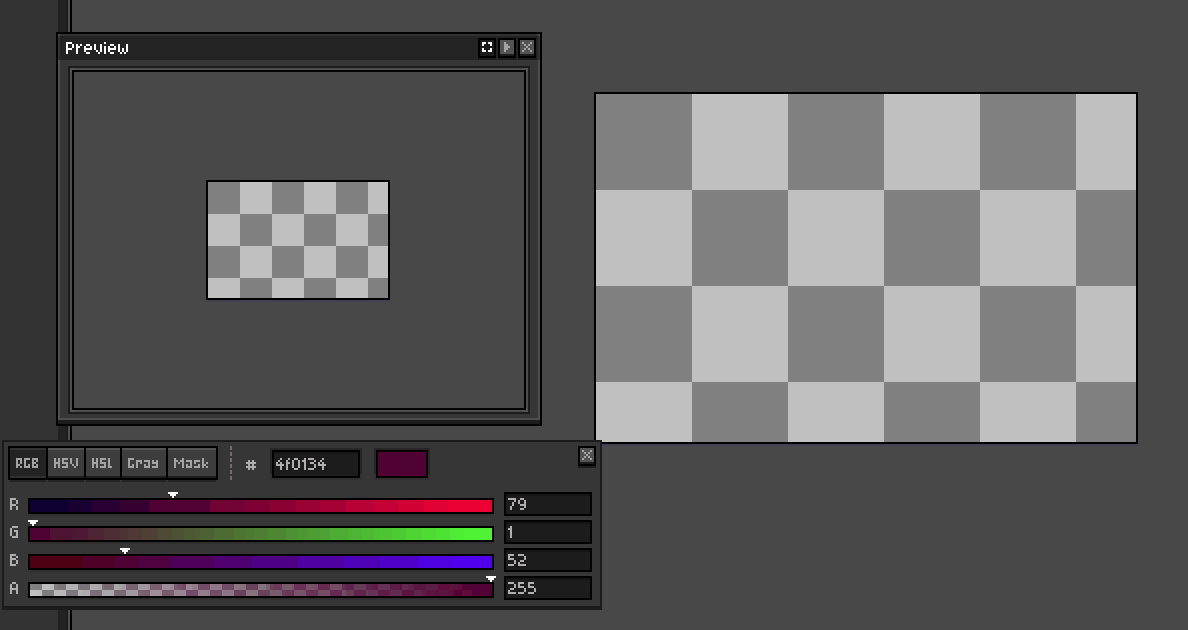Play animation in Preview window
This screenshot has width=1188, height=630.
pos(507,48)
